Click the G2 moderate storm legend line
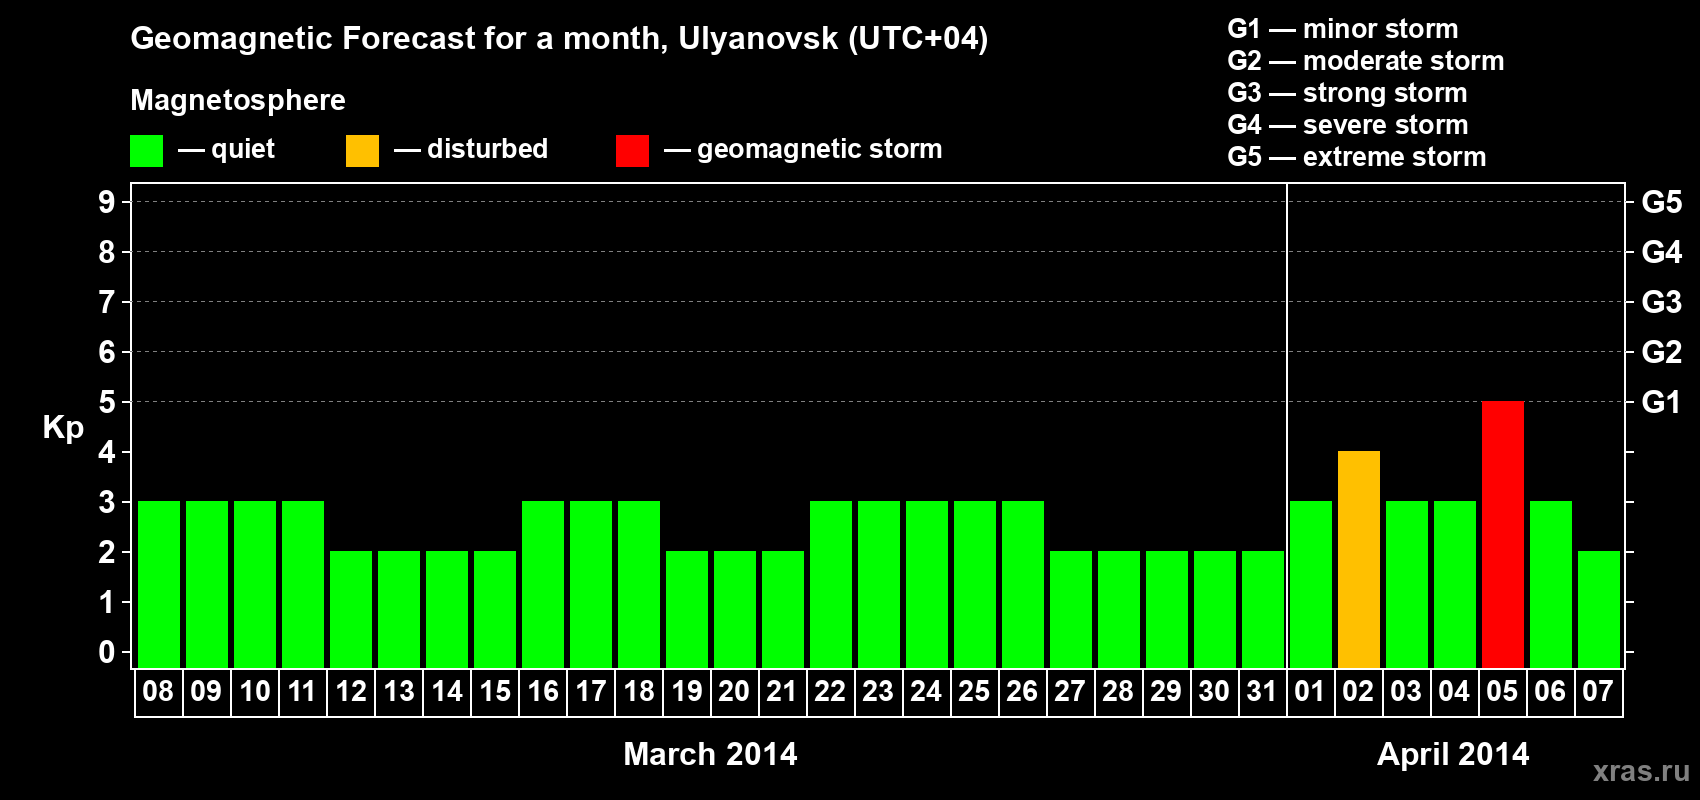The width and height of the screenshot is (1700, 800). (x=1366, y=60)
